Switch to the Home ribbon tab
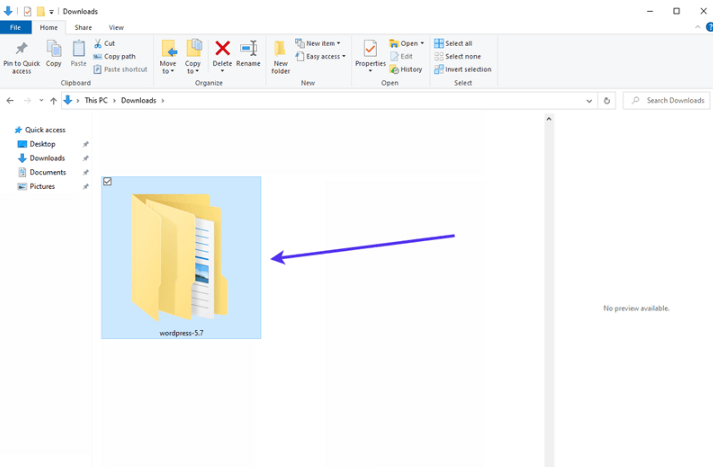Image resolution: width=713 pixels, height=467 pixels. coord(49,27)
